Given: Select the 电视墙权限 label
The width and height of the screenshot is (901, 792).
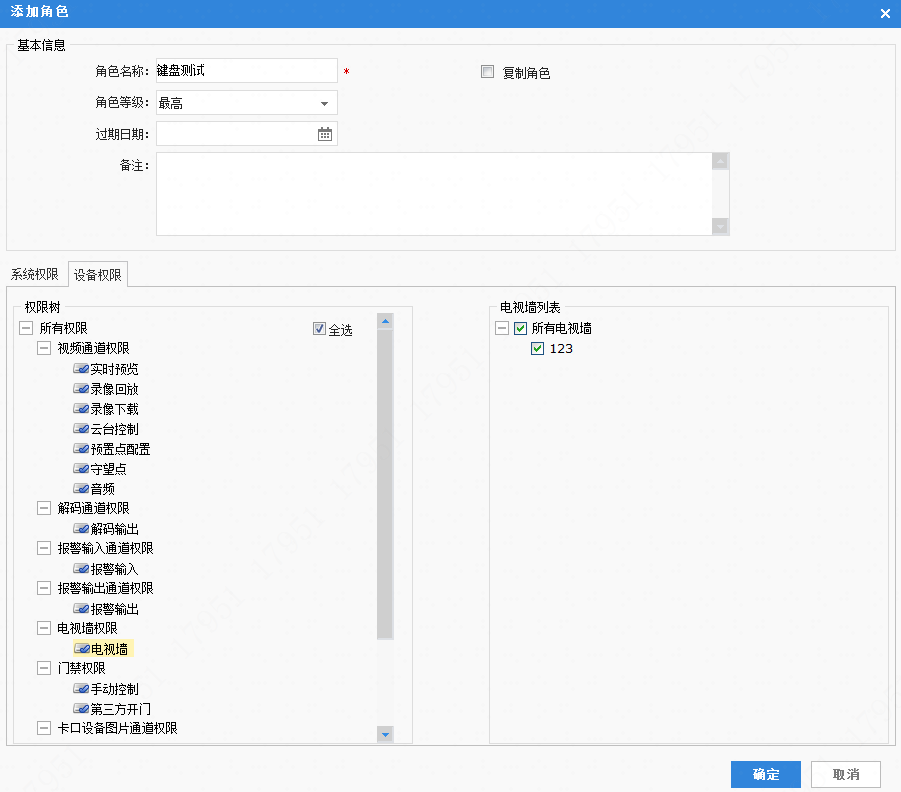Looking at the screenshot, I should (87, 628).
